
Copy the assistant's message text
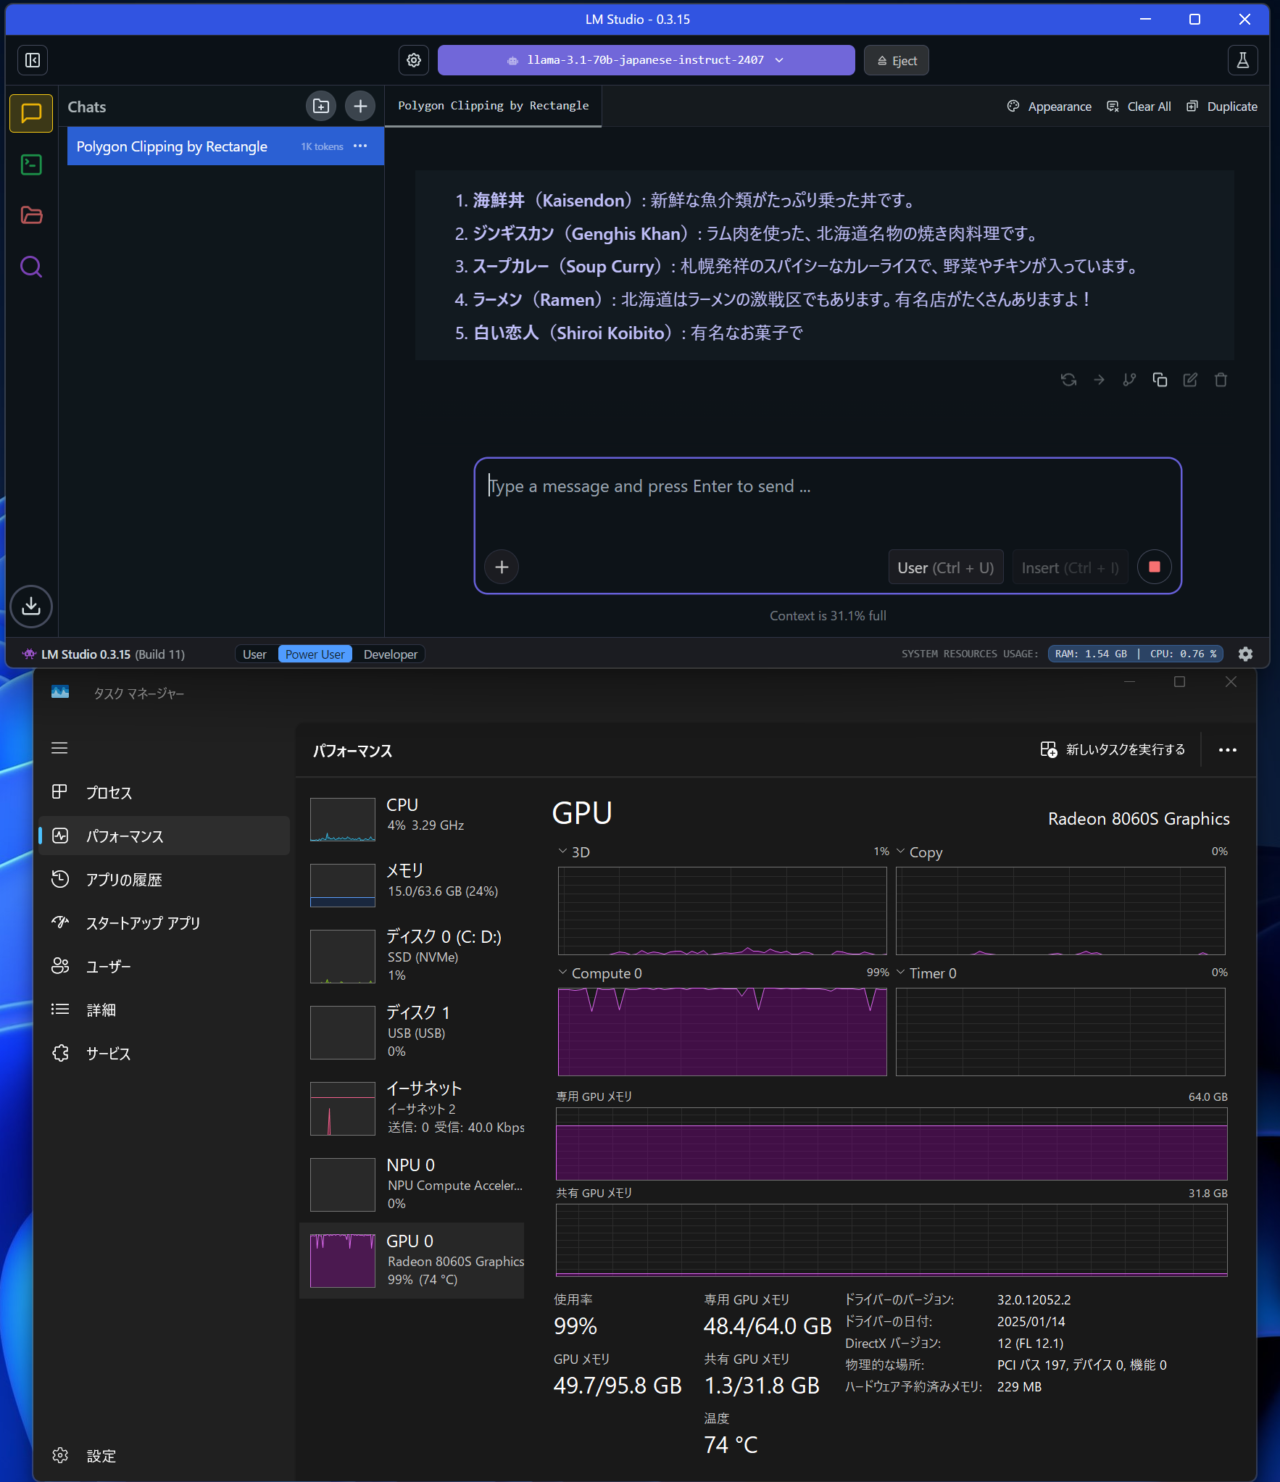click(1159, 380)
